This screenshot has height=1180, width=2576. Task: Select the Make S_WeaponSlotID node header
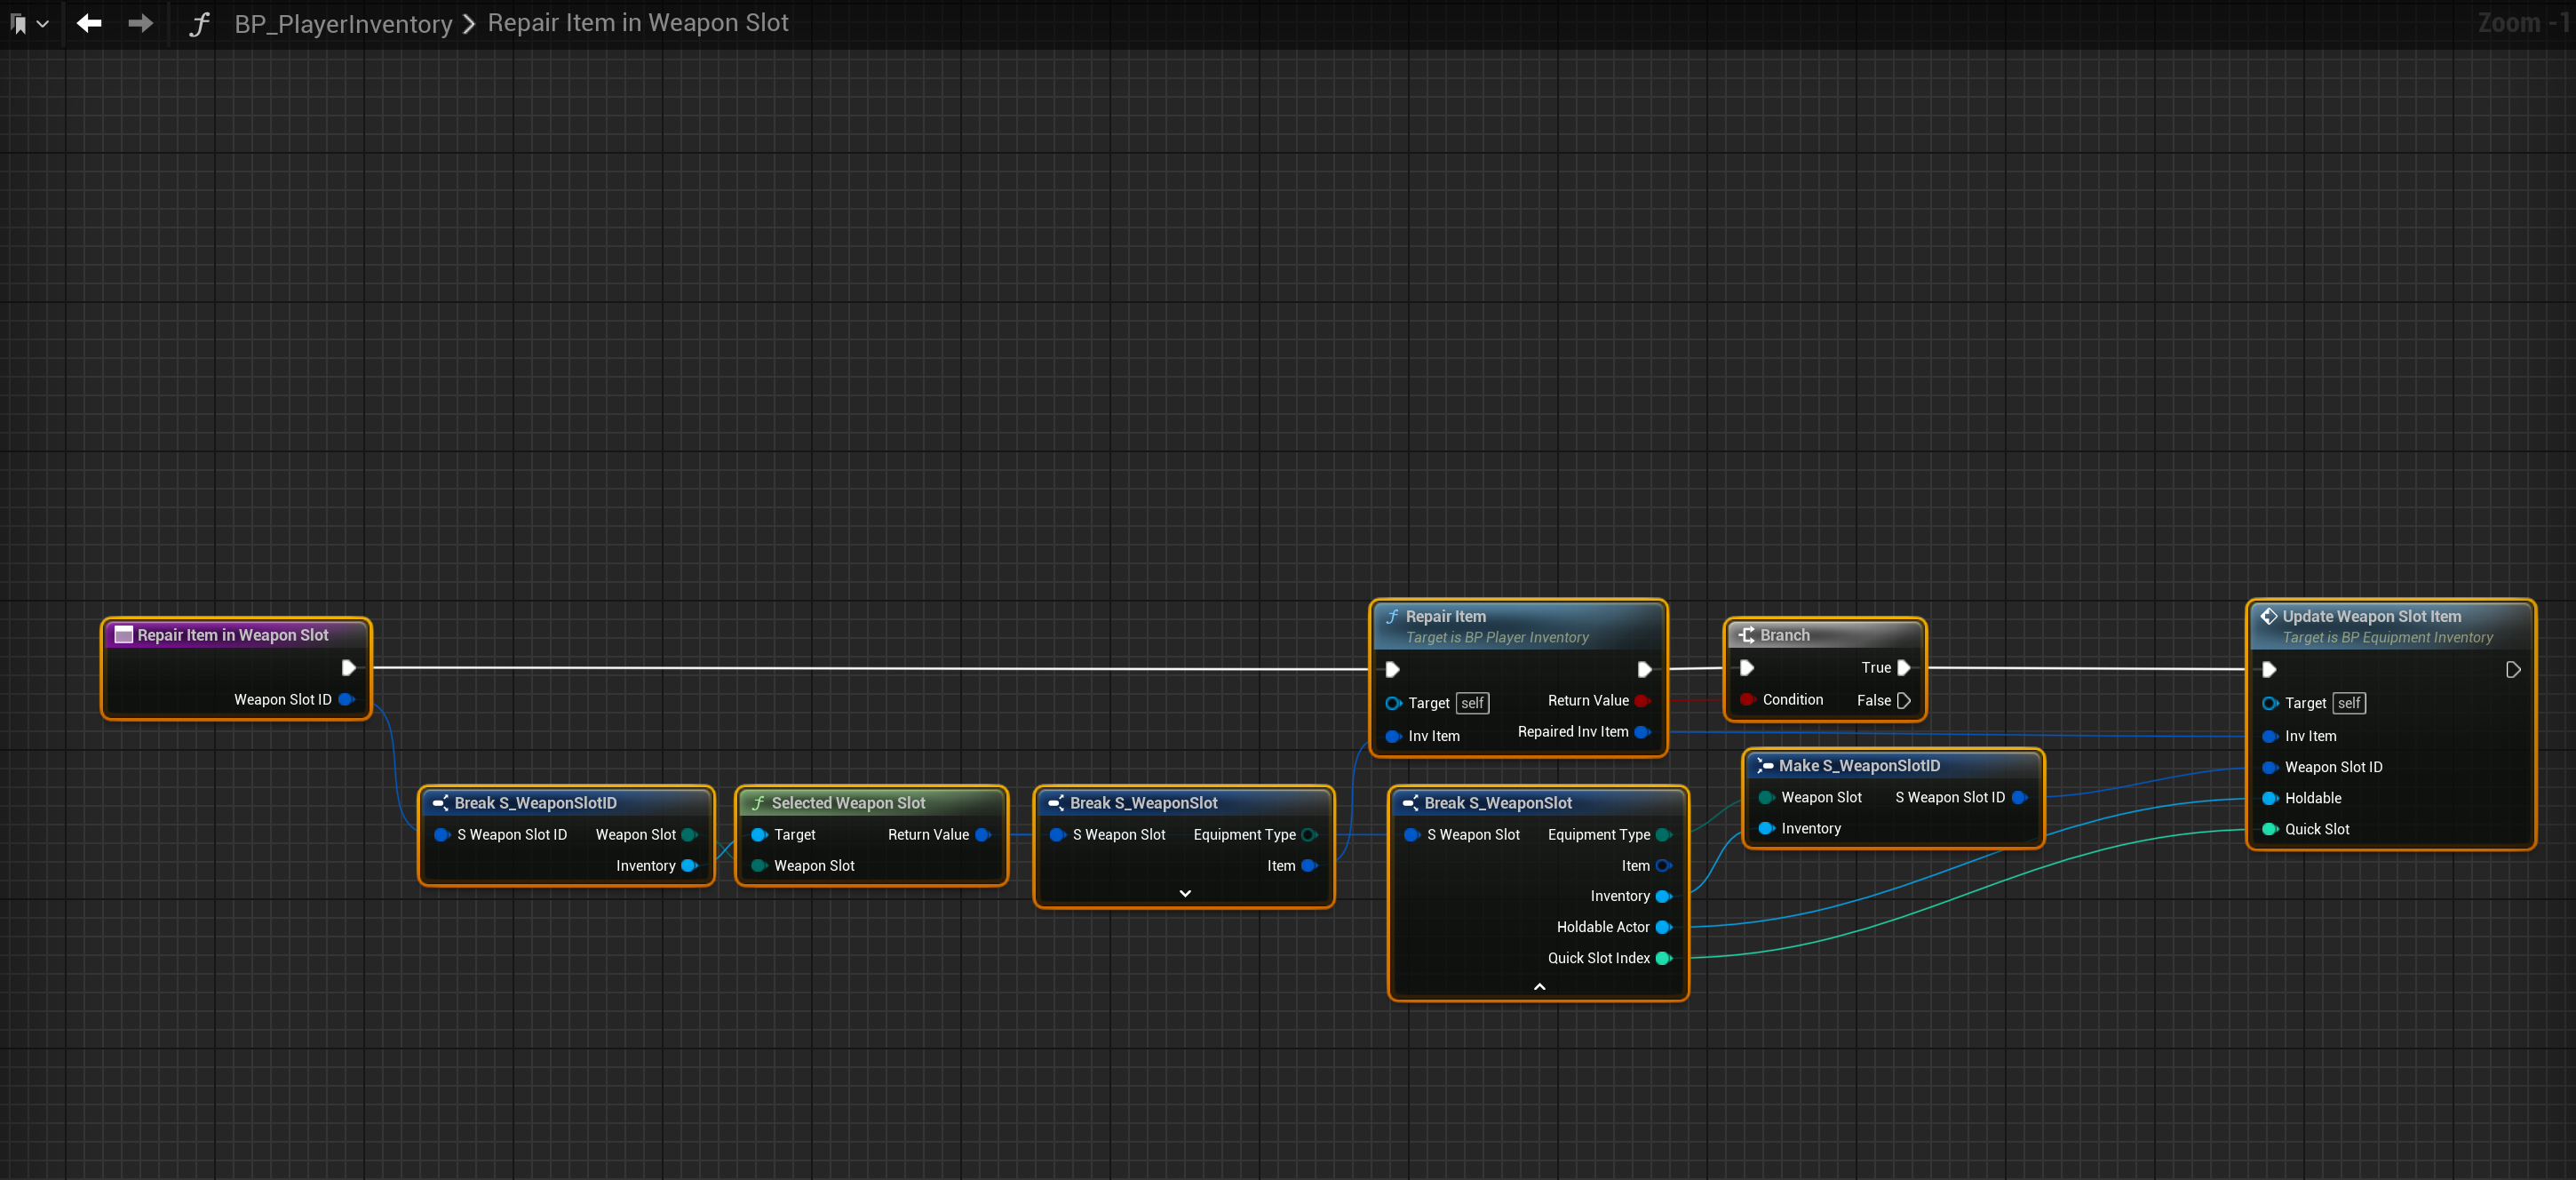[x=1858, y=765]
